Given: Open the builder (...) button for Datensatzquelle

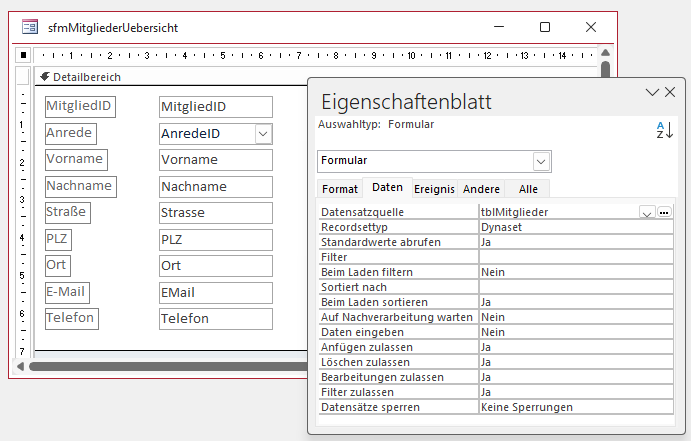Looking at the screenshot, I should [664, 212].
